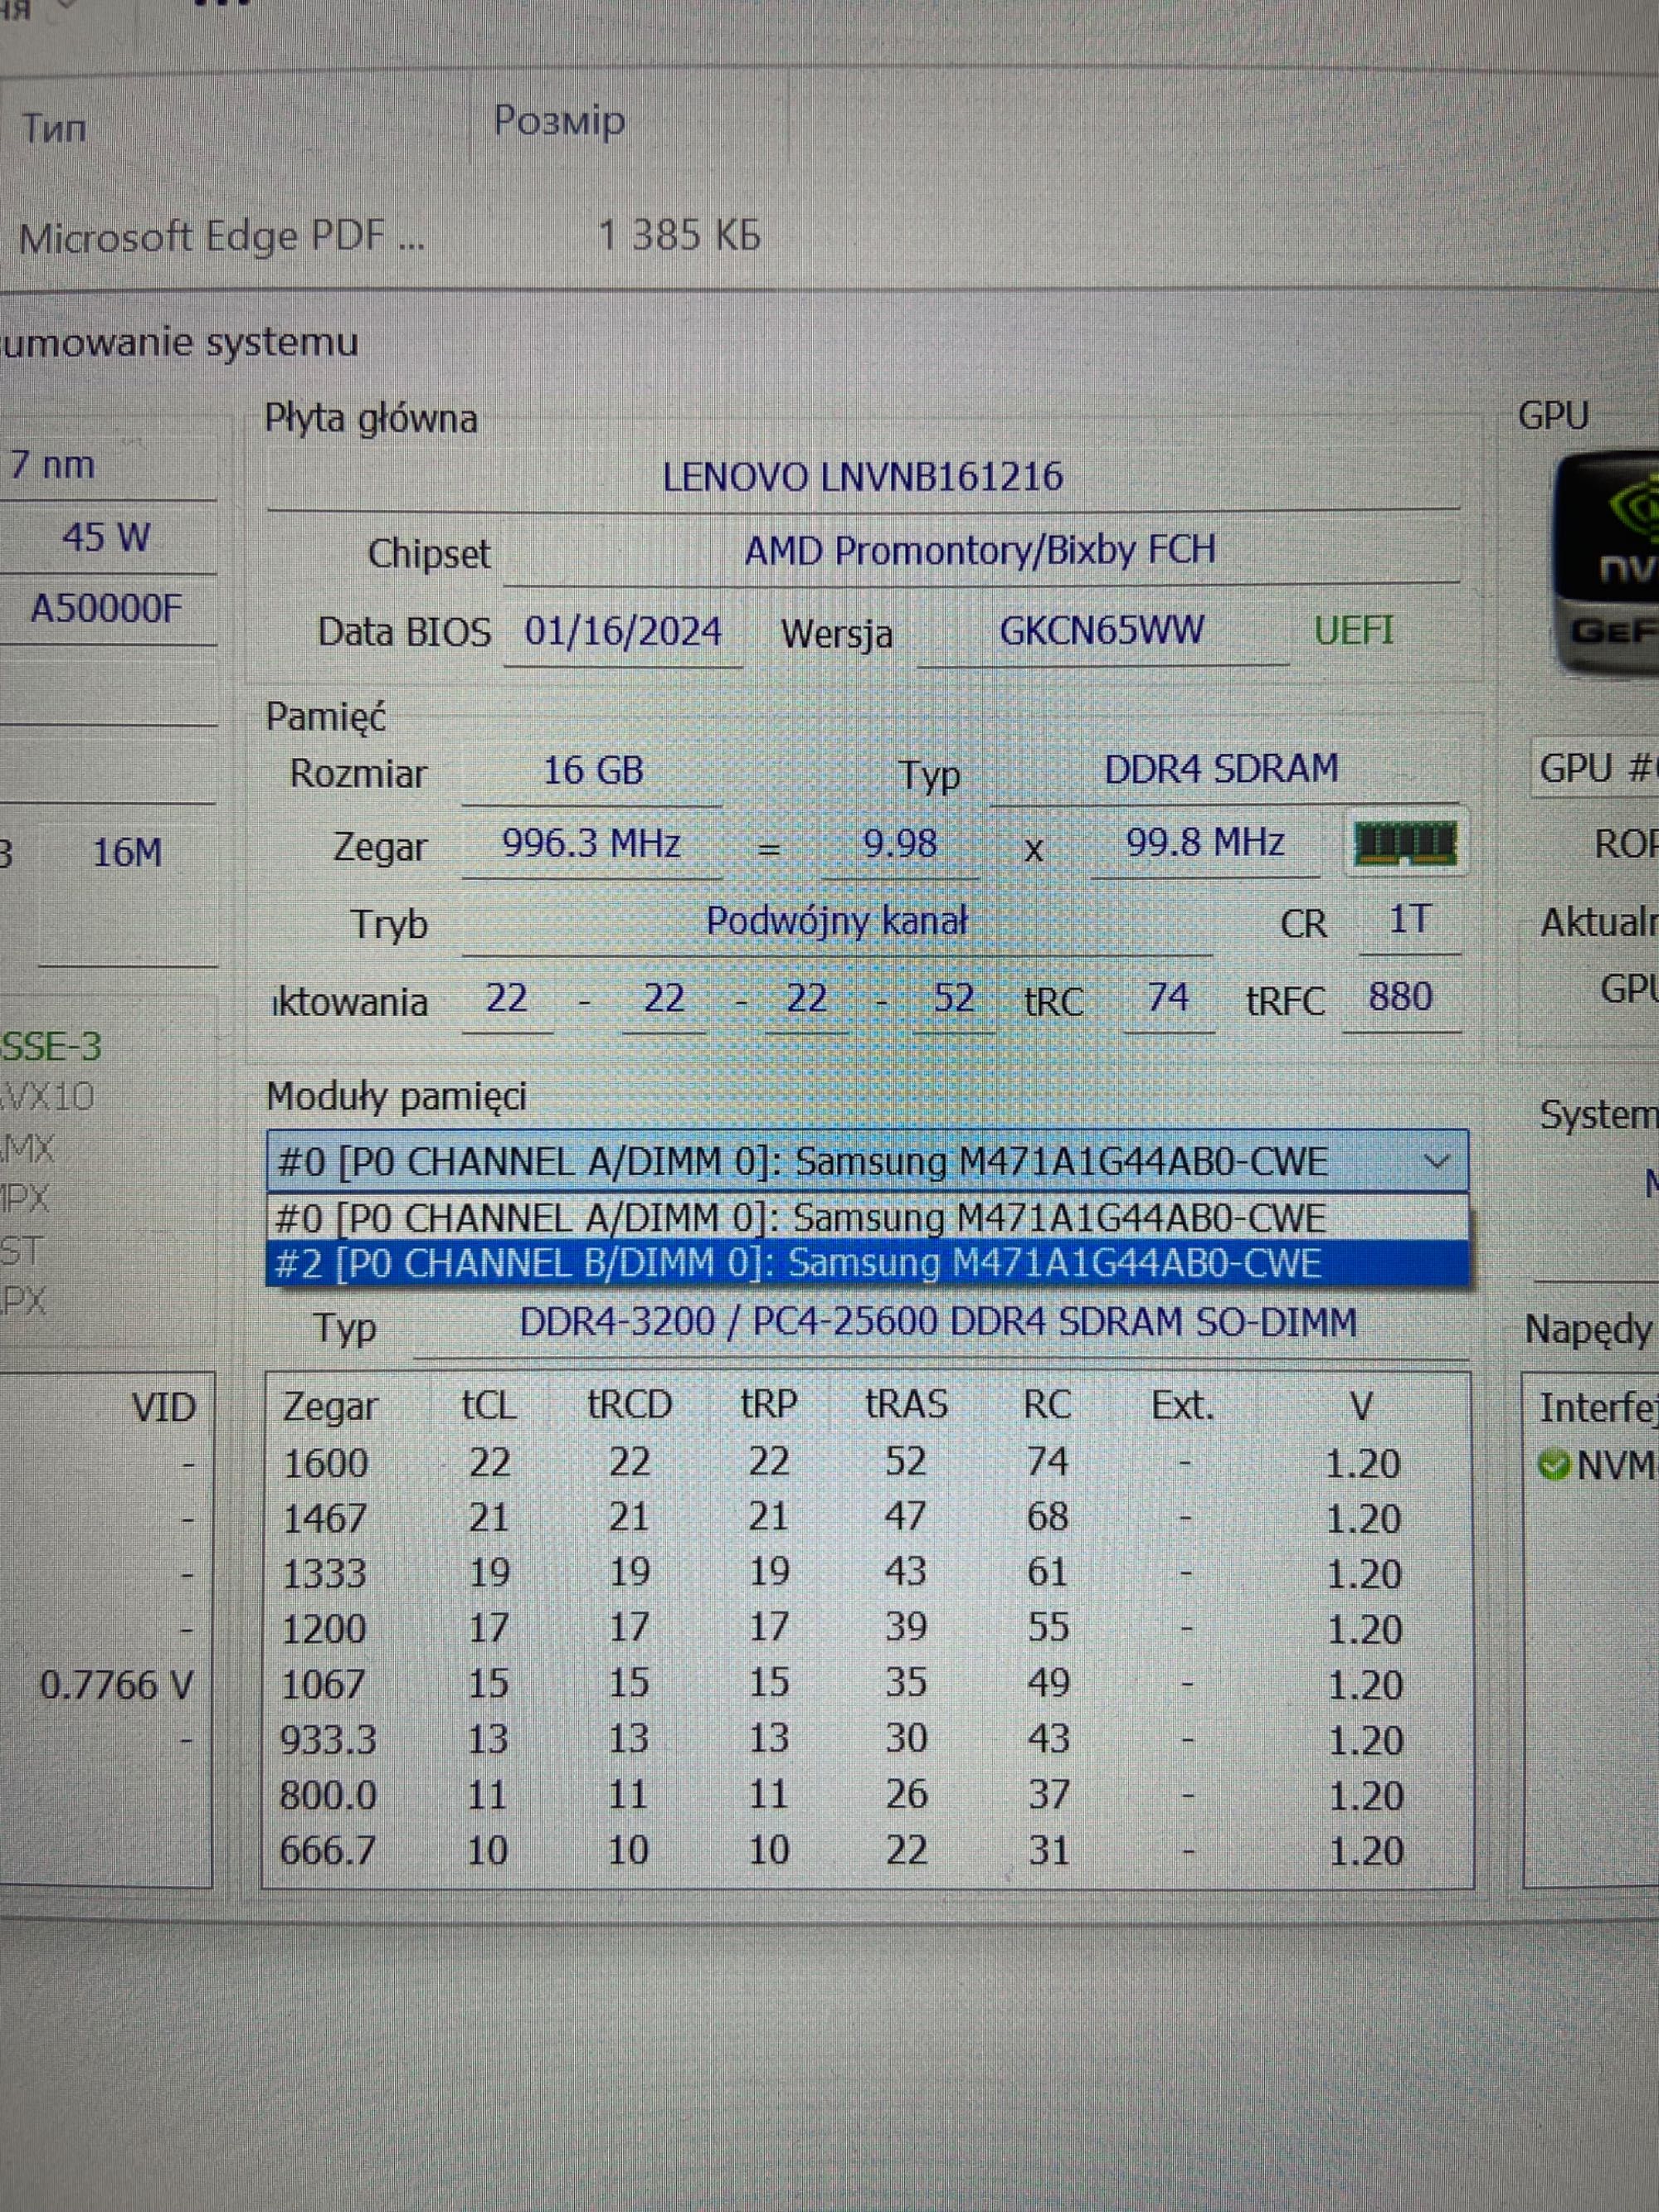Click the tRAS timing value 52
The width and height of the screenshot is (1659, 2212).
click(953, 999)
